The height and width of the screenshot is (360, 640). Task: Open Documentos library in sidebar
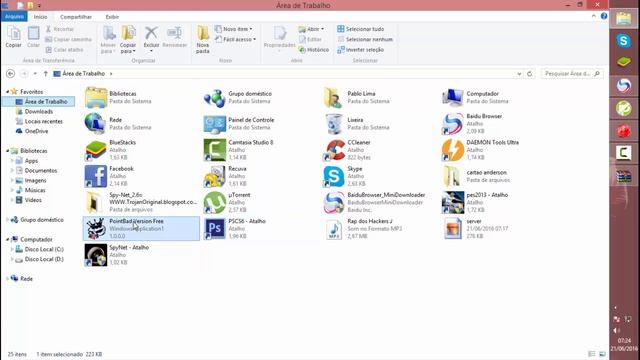point(41,171)
